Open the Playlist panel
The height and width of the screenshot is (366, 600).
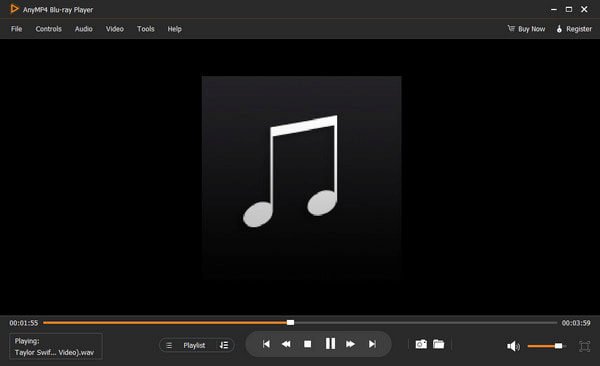(x=194, y=345)
